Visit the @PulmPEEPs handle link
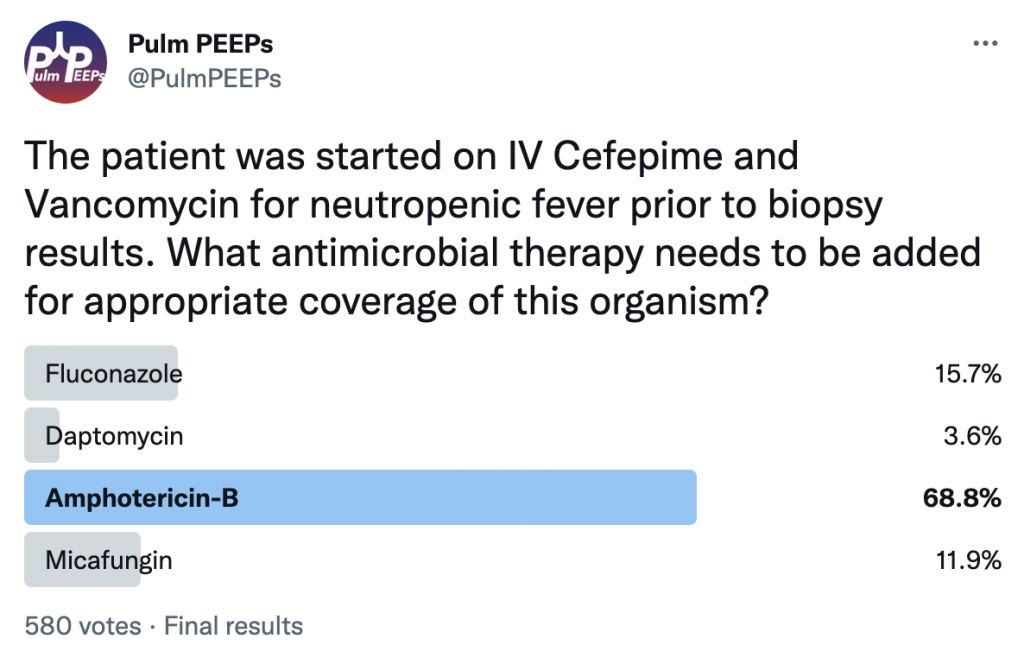The height and width of the screenshot is (651, 1024). pyautogui.click(x=204, y=78)
